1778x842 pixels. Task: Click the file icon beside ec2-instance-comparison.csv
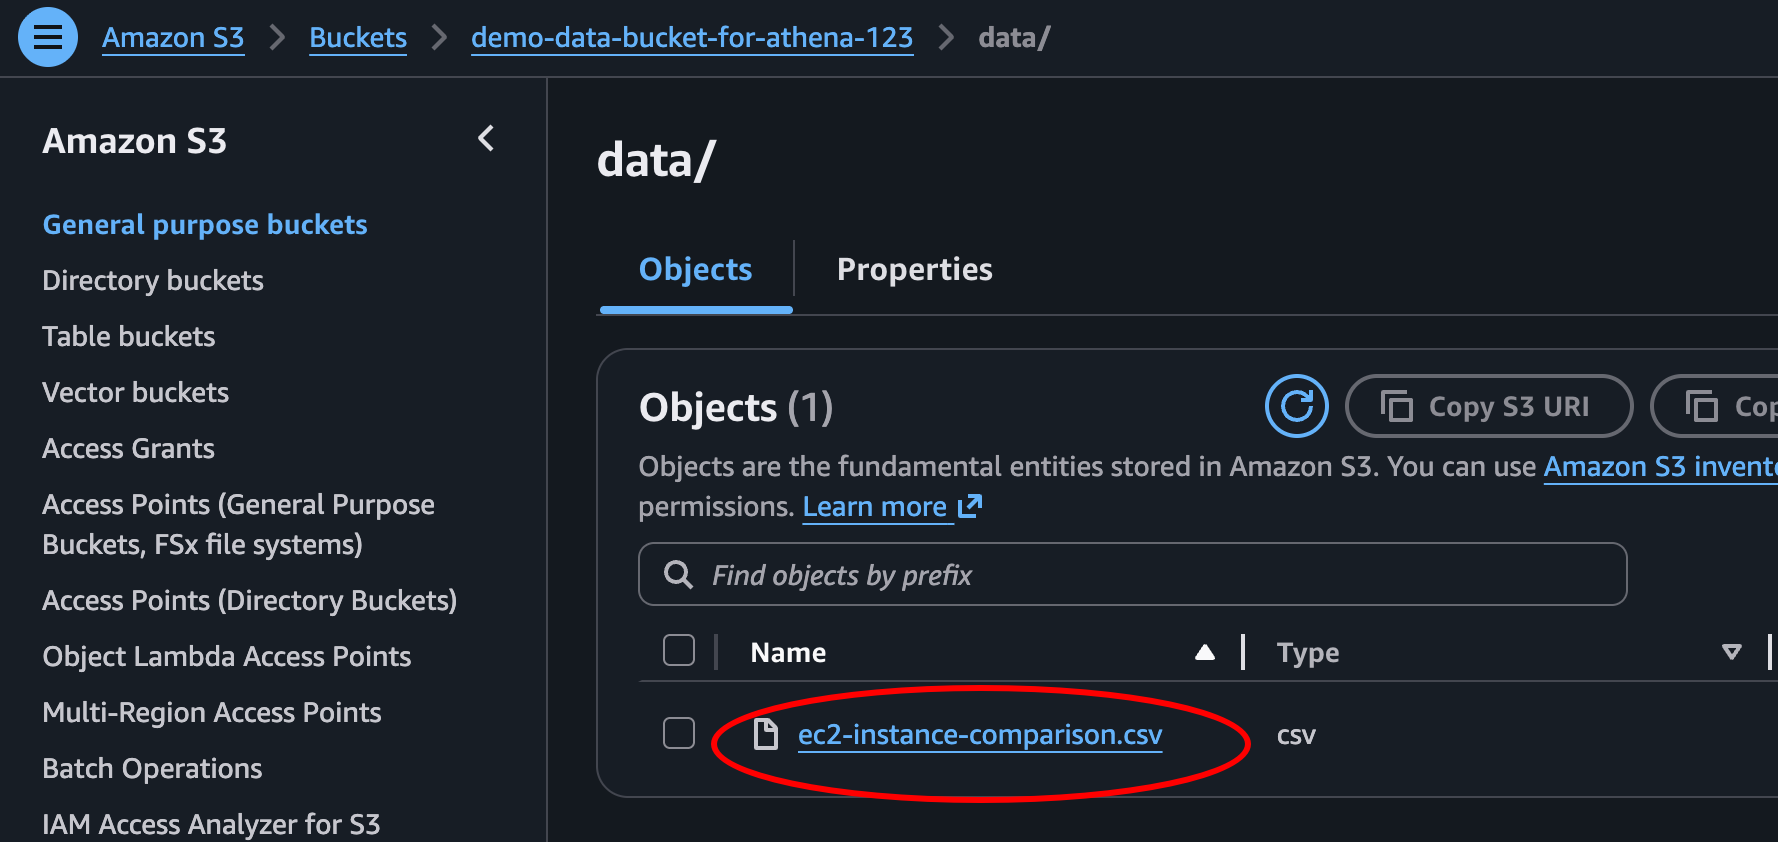coord(766,733)
